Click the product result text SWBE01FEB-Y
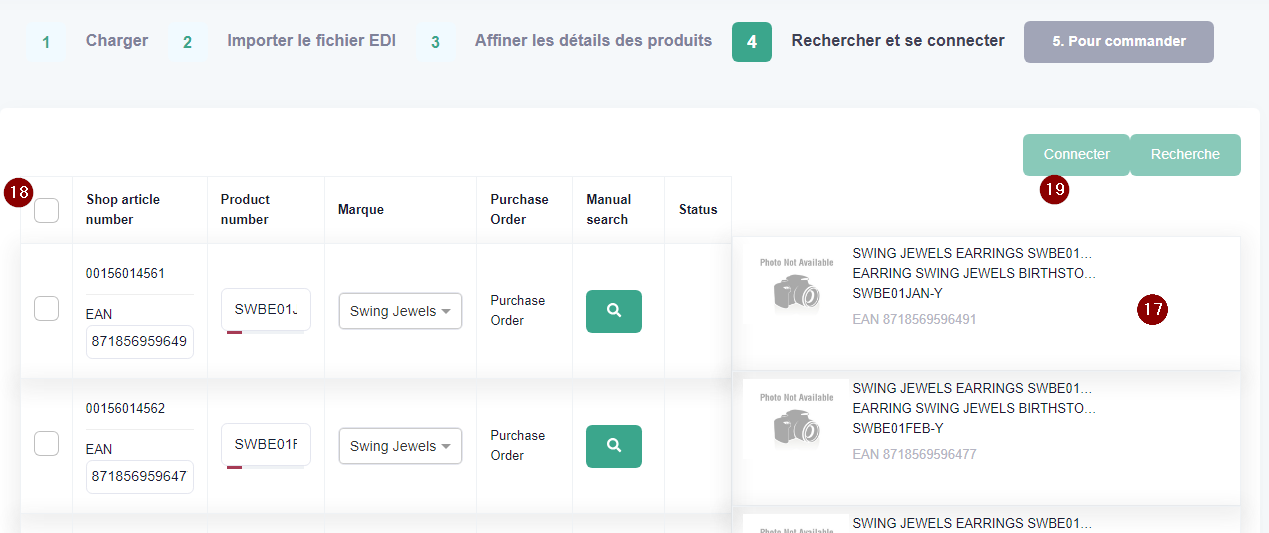Viewport: 1269px width, 533px height. pyautogui.click(x=897, y=429)
